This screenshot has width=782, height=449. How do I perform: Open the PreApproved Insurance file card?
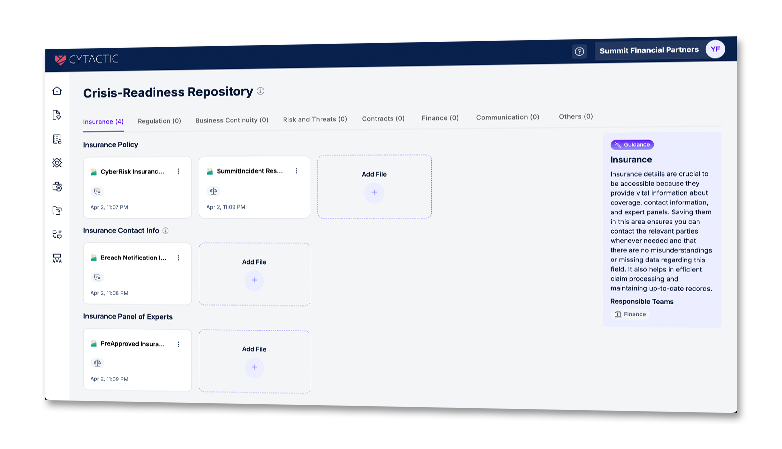(137, 360)
